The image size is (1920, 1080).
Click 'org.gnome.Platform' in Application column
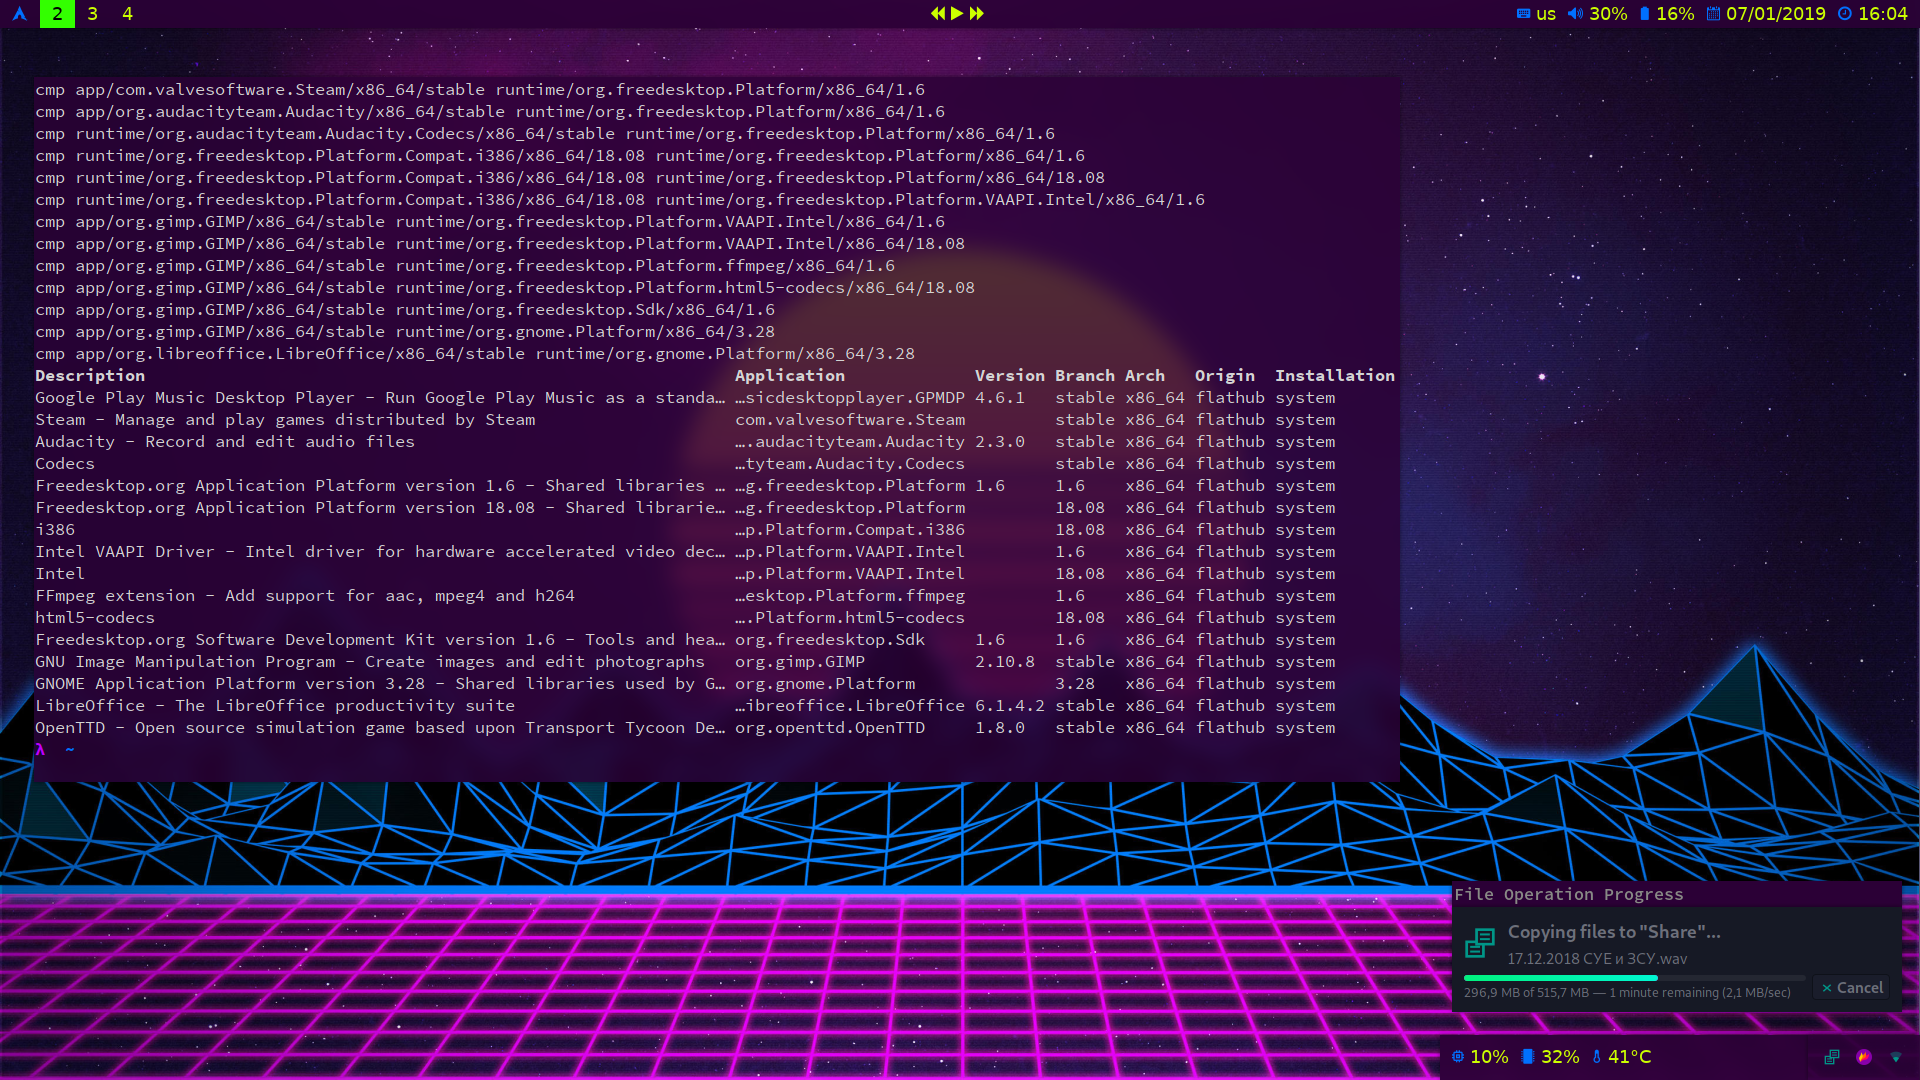click(x=825, y=684)
